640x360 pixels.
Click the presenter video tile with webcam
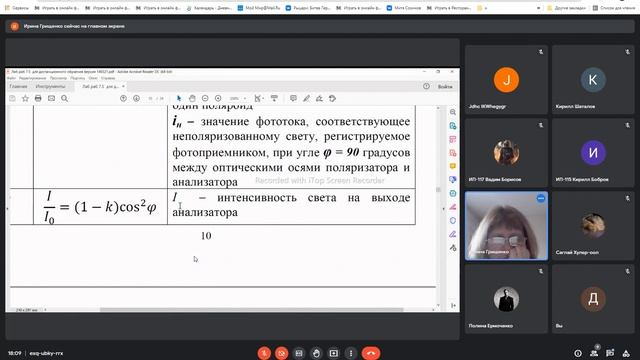[x=506, y=226]
